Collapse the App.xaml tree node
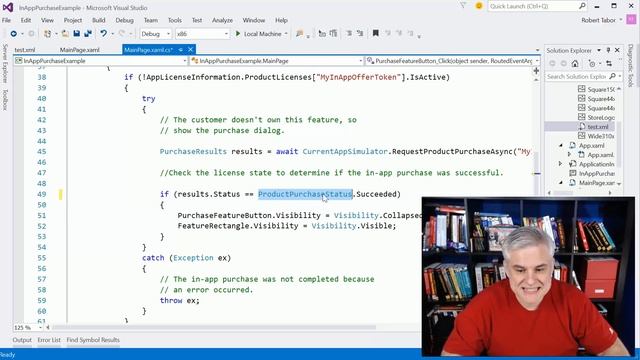Image resolution: width=640 pixels, height=360 pixels. click(x=561, y=145)
